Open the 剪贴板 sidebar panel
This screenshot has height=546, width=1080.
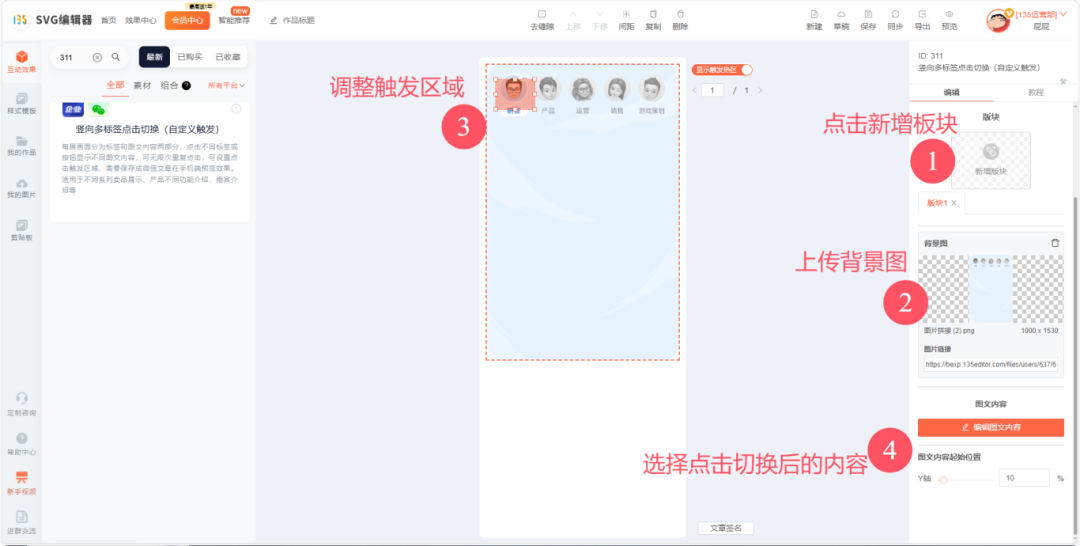coord(21,231)
